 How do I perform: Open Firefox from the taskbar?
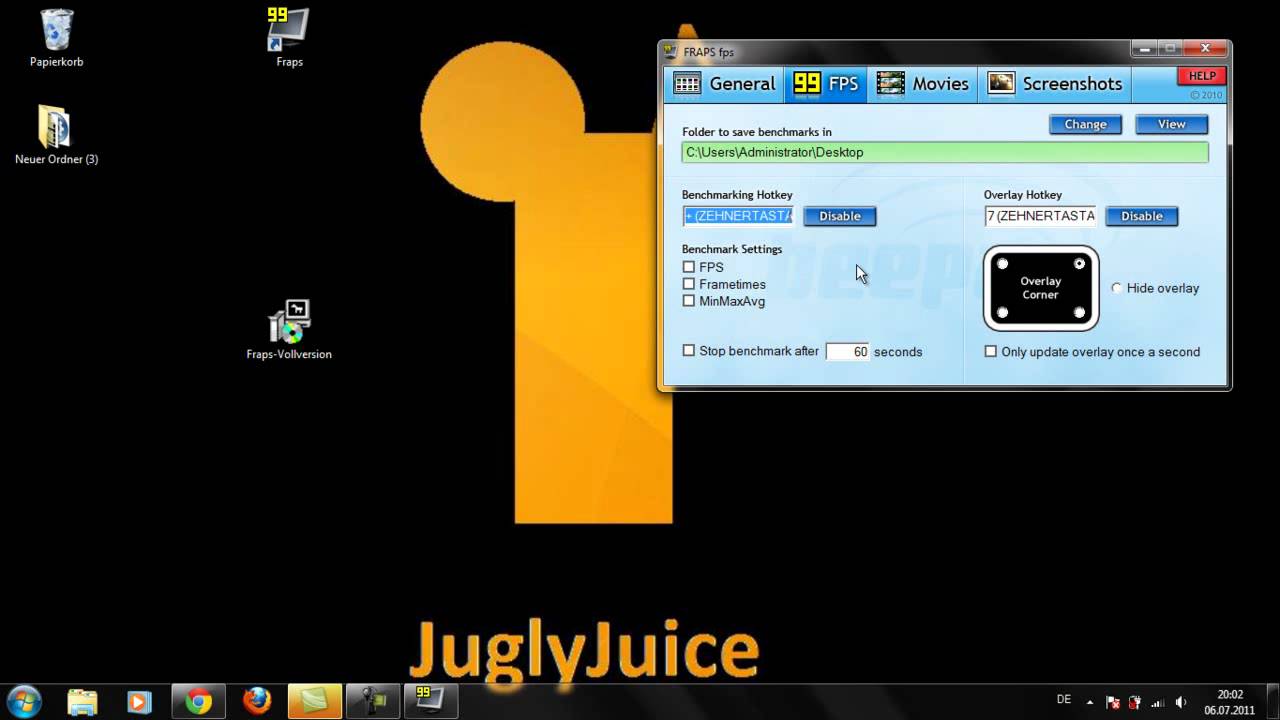pyautogui.click(x=257, y=702)
